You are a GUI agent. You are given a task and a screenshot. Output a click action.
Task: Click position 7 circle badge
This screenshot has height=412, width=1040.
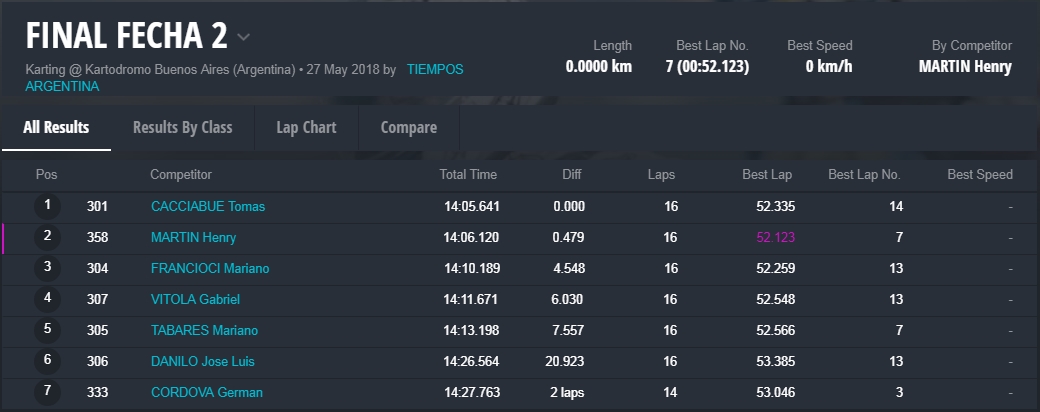click(47, 392)
